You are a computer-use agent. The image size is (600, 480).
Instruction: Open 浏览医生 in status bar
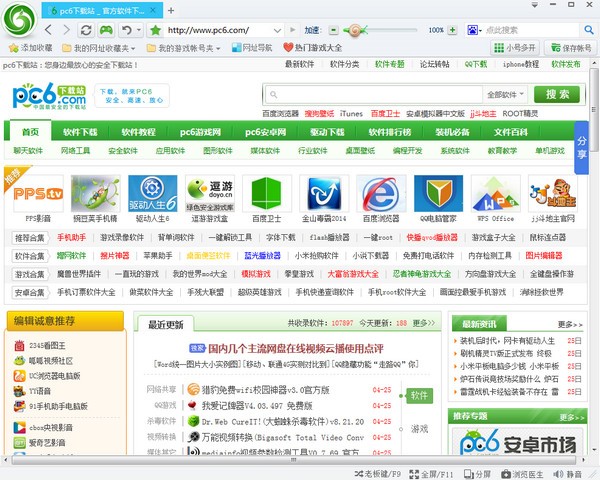pyautogui.click(x=522, y=474)
